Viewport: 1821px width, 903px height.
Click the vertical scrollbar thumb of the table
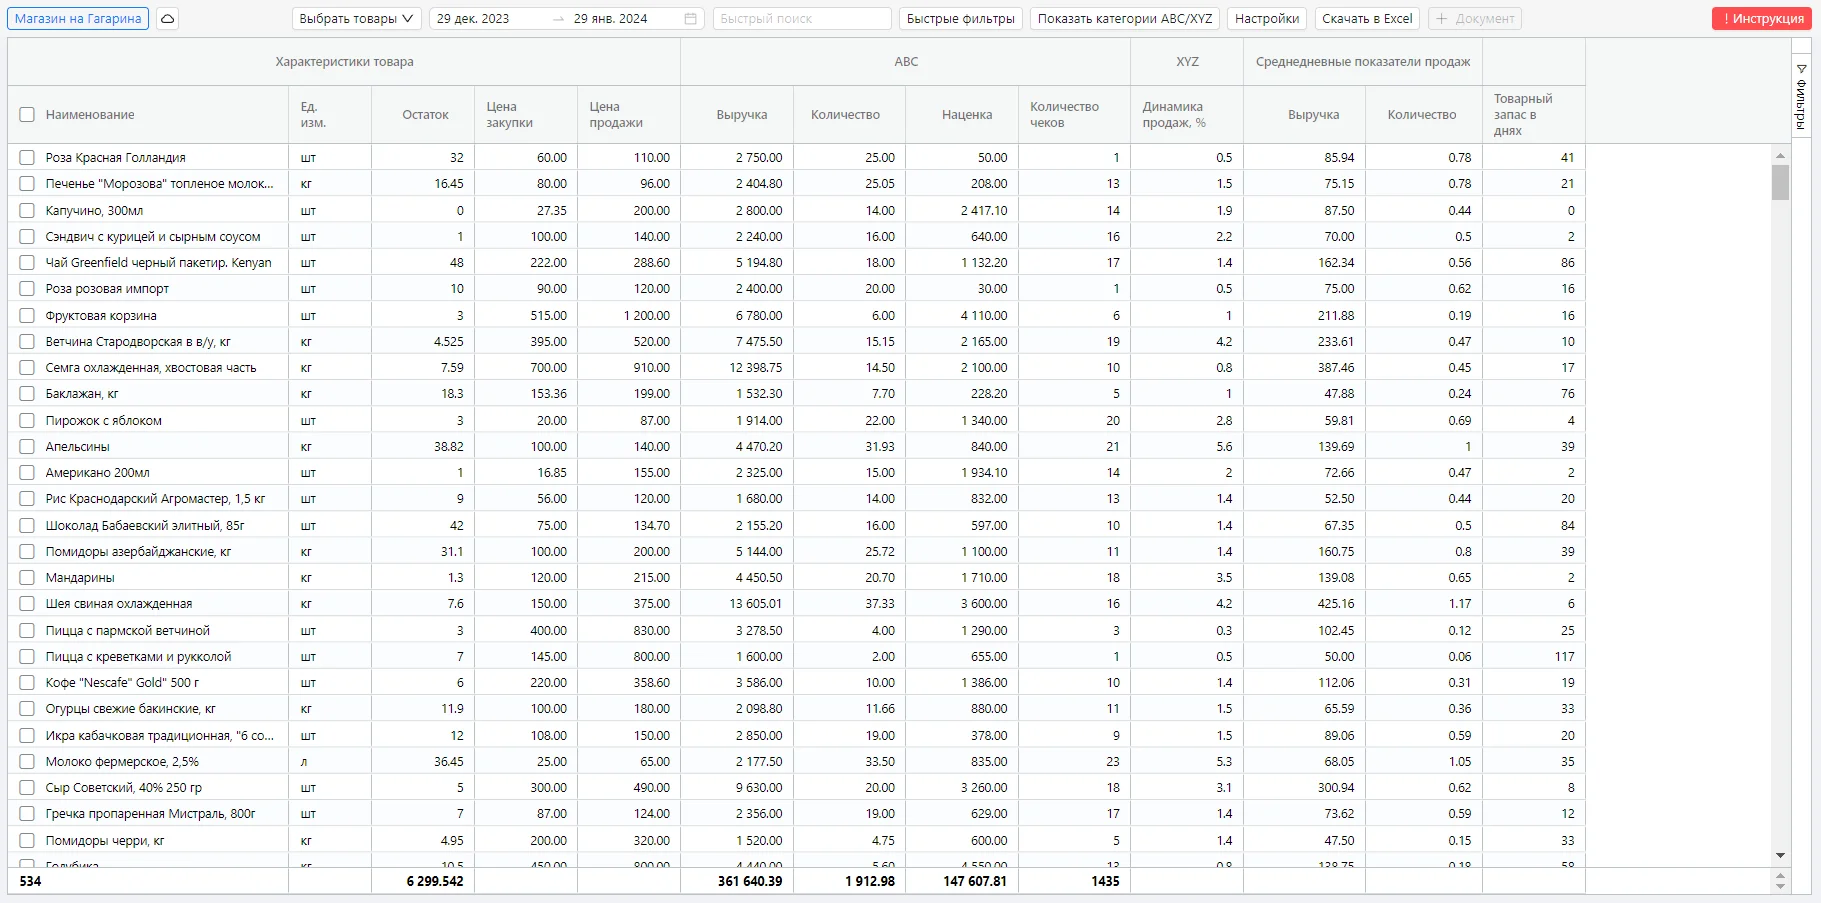pos(1780,183)
